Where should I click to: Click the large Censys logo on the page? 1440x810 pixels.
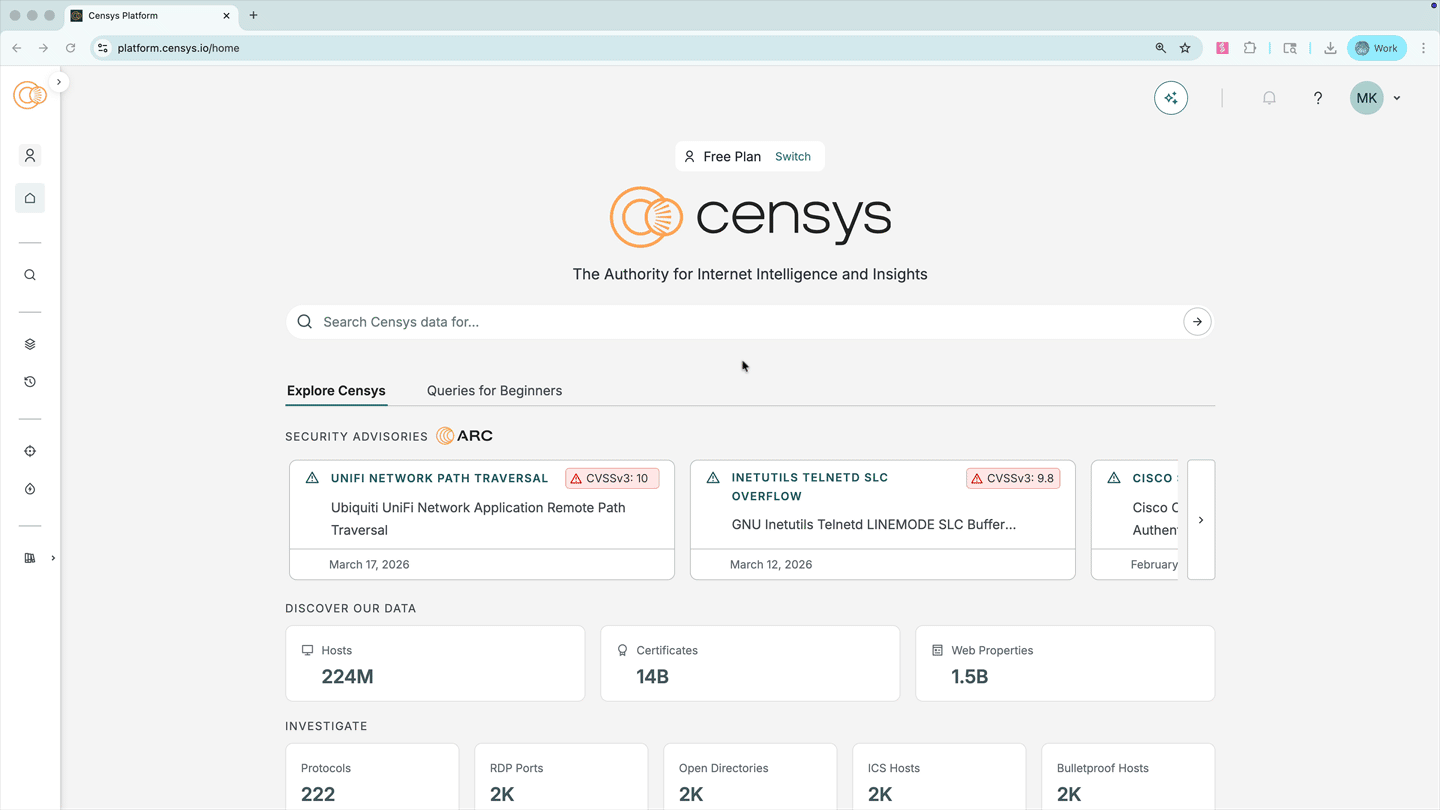tap(750, 217)
